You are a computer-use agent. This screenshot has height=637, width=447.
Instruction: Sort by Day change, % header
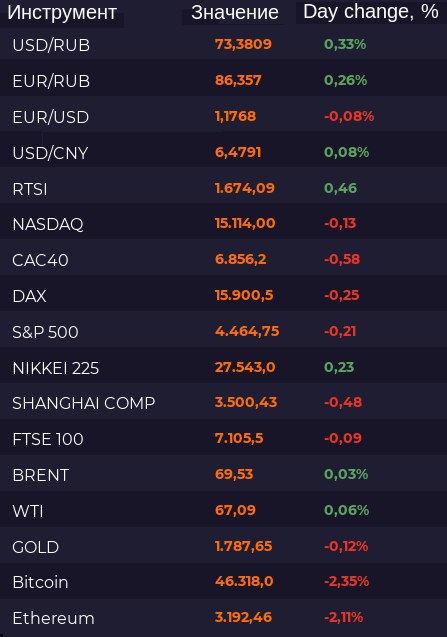tap(371, 12)
